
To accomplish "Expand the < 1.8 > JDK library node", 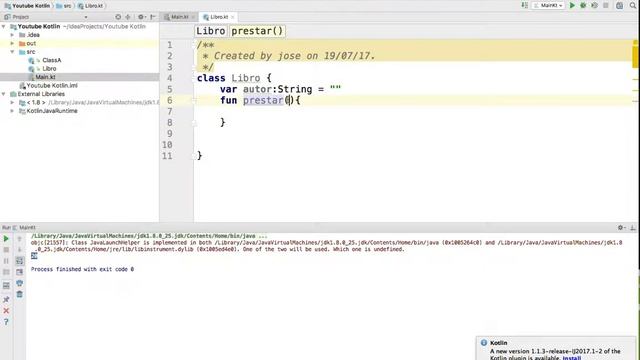I will click(12, 102).
